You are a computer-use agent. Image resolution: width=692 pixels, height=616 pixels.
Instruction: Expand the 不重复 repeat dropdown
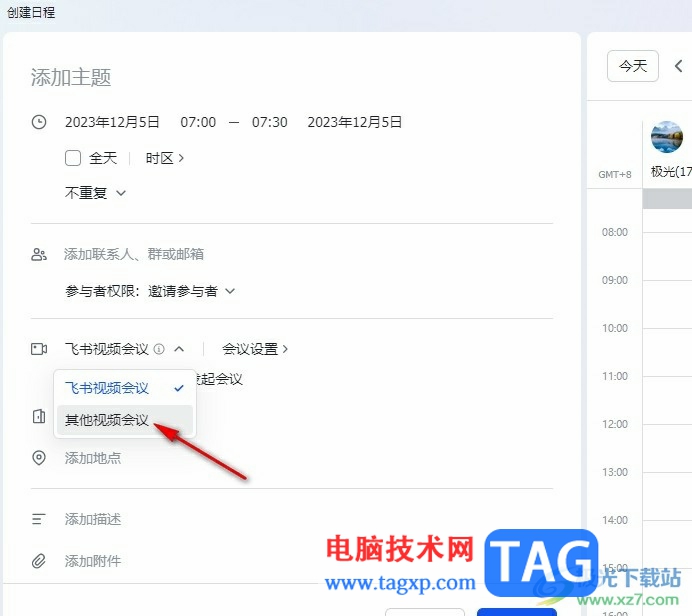[95, 193]
